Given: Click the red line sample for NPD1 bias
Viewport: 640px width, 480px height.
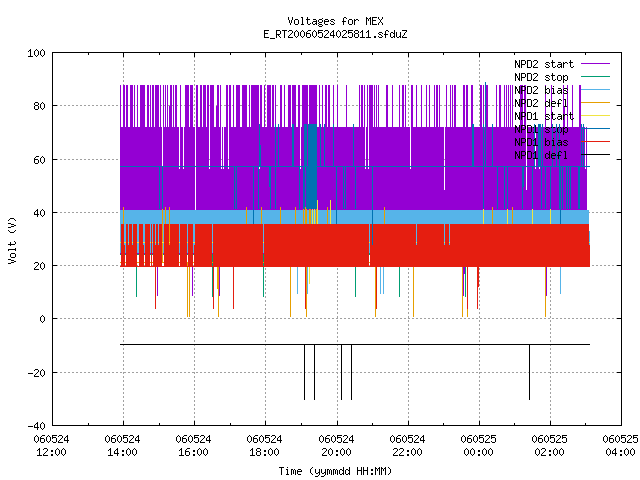Looking at the screenshot, I should (x=596, y=142).
